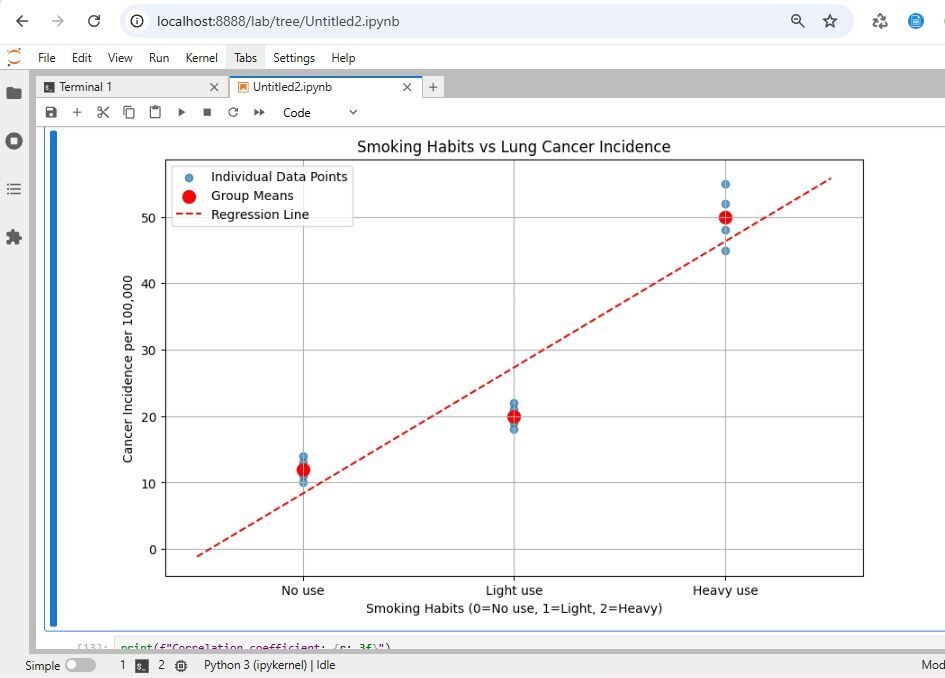
Task: Open a new launcher tab
Action: pyautogui.click(x=433, y=87)
